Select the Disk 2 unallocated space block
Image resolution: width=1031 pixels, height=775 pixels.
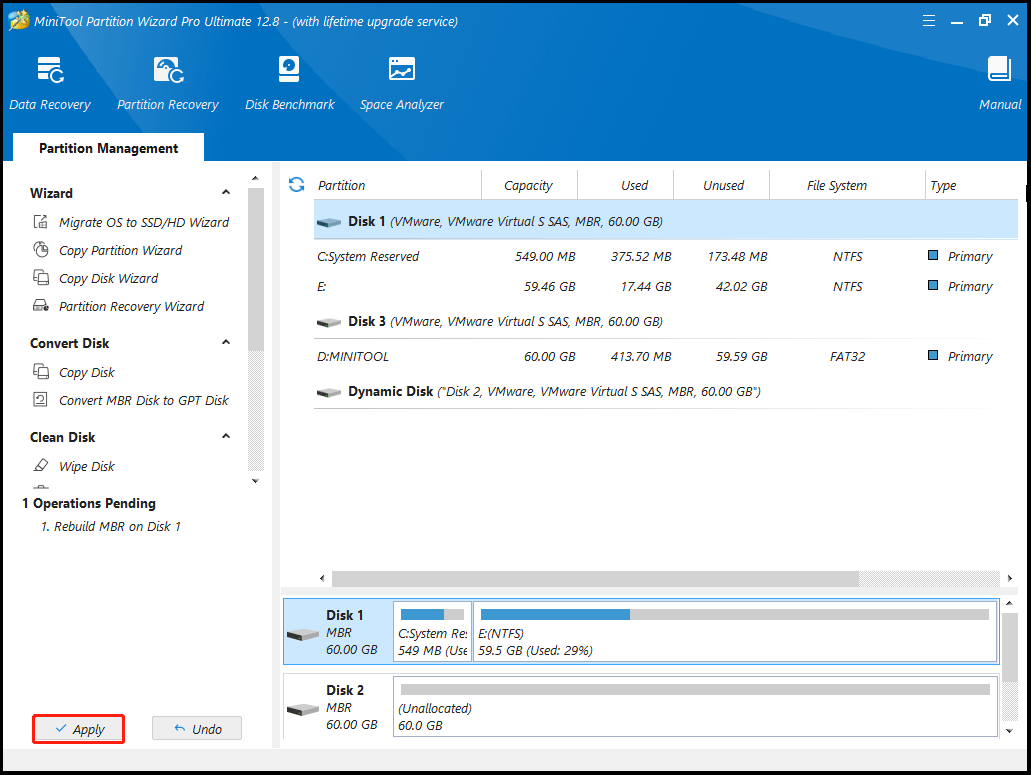(x=693, y=707)
